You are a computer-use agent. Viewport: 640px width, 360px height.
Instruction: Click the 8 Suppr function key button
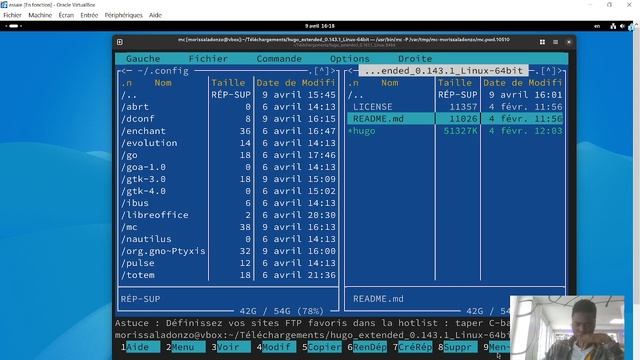pyautogui.click(x=458, y=347)
